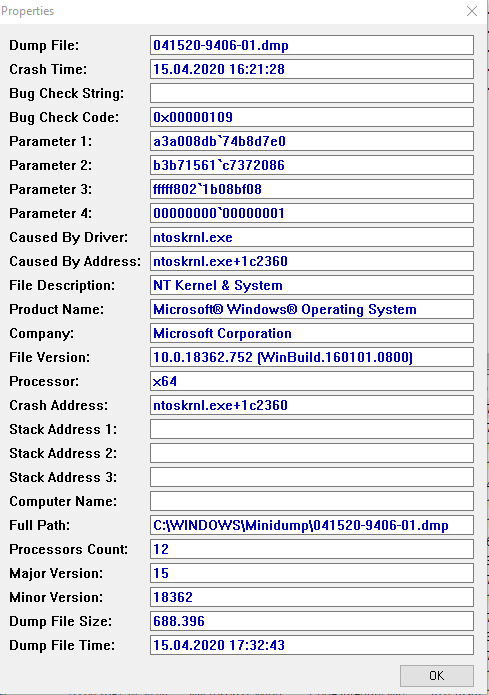Screen dimensions: 489x695
Task: Click the Parameter 1 value field
Action: click(x=312, y=141)
